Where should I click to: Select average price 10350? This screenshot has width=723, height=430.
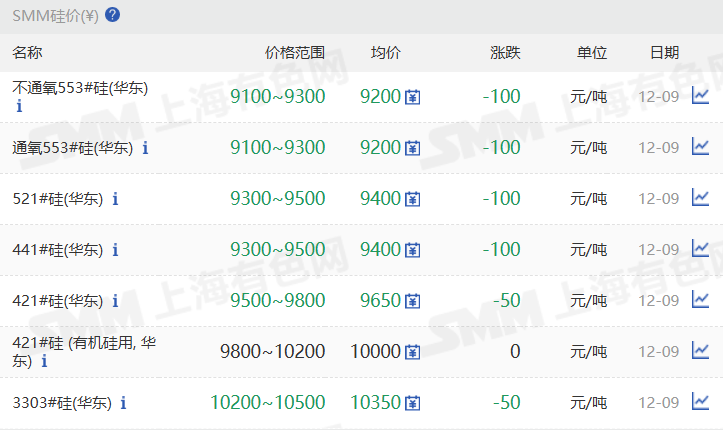375,402
